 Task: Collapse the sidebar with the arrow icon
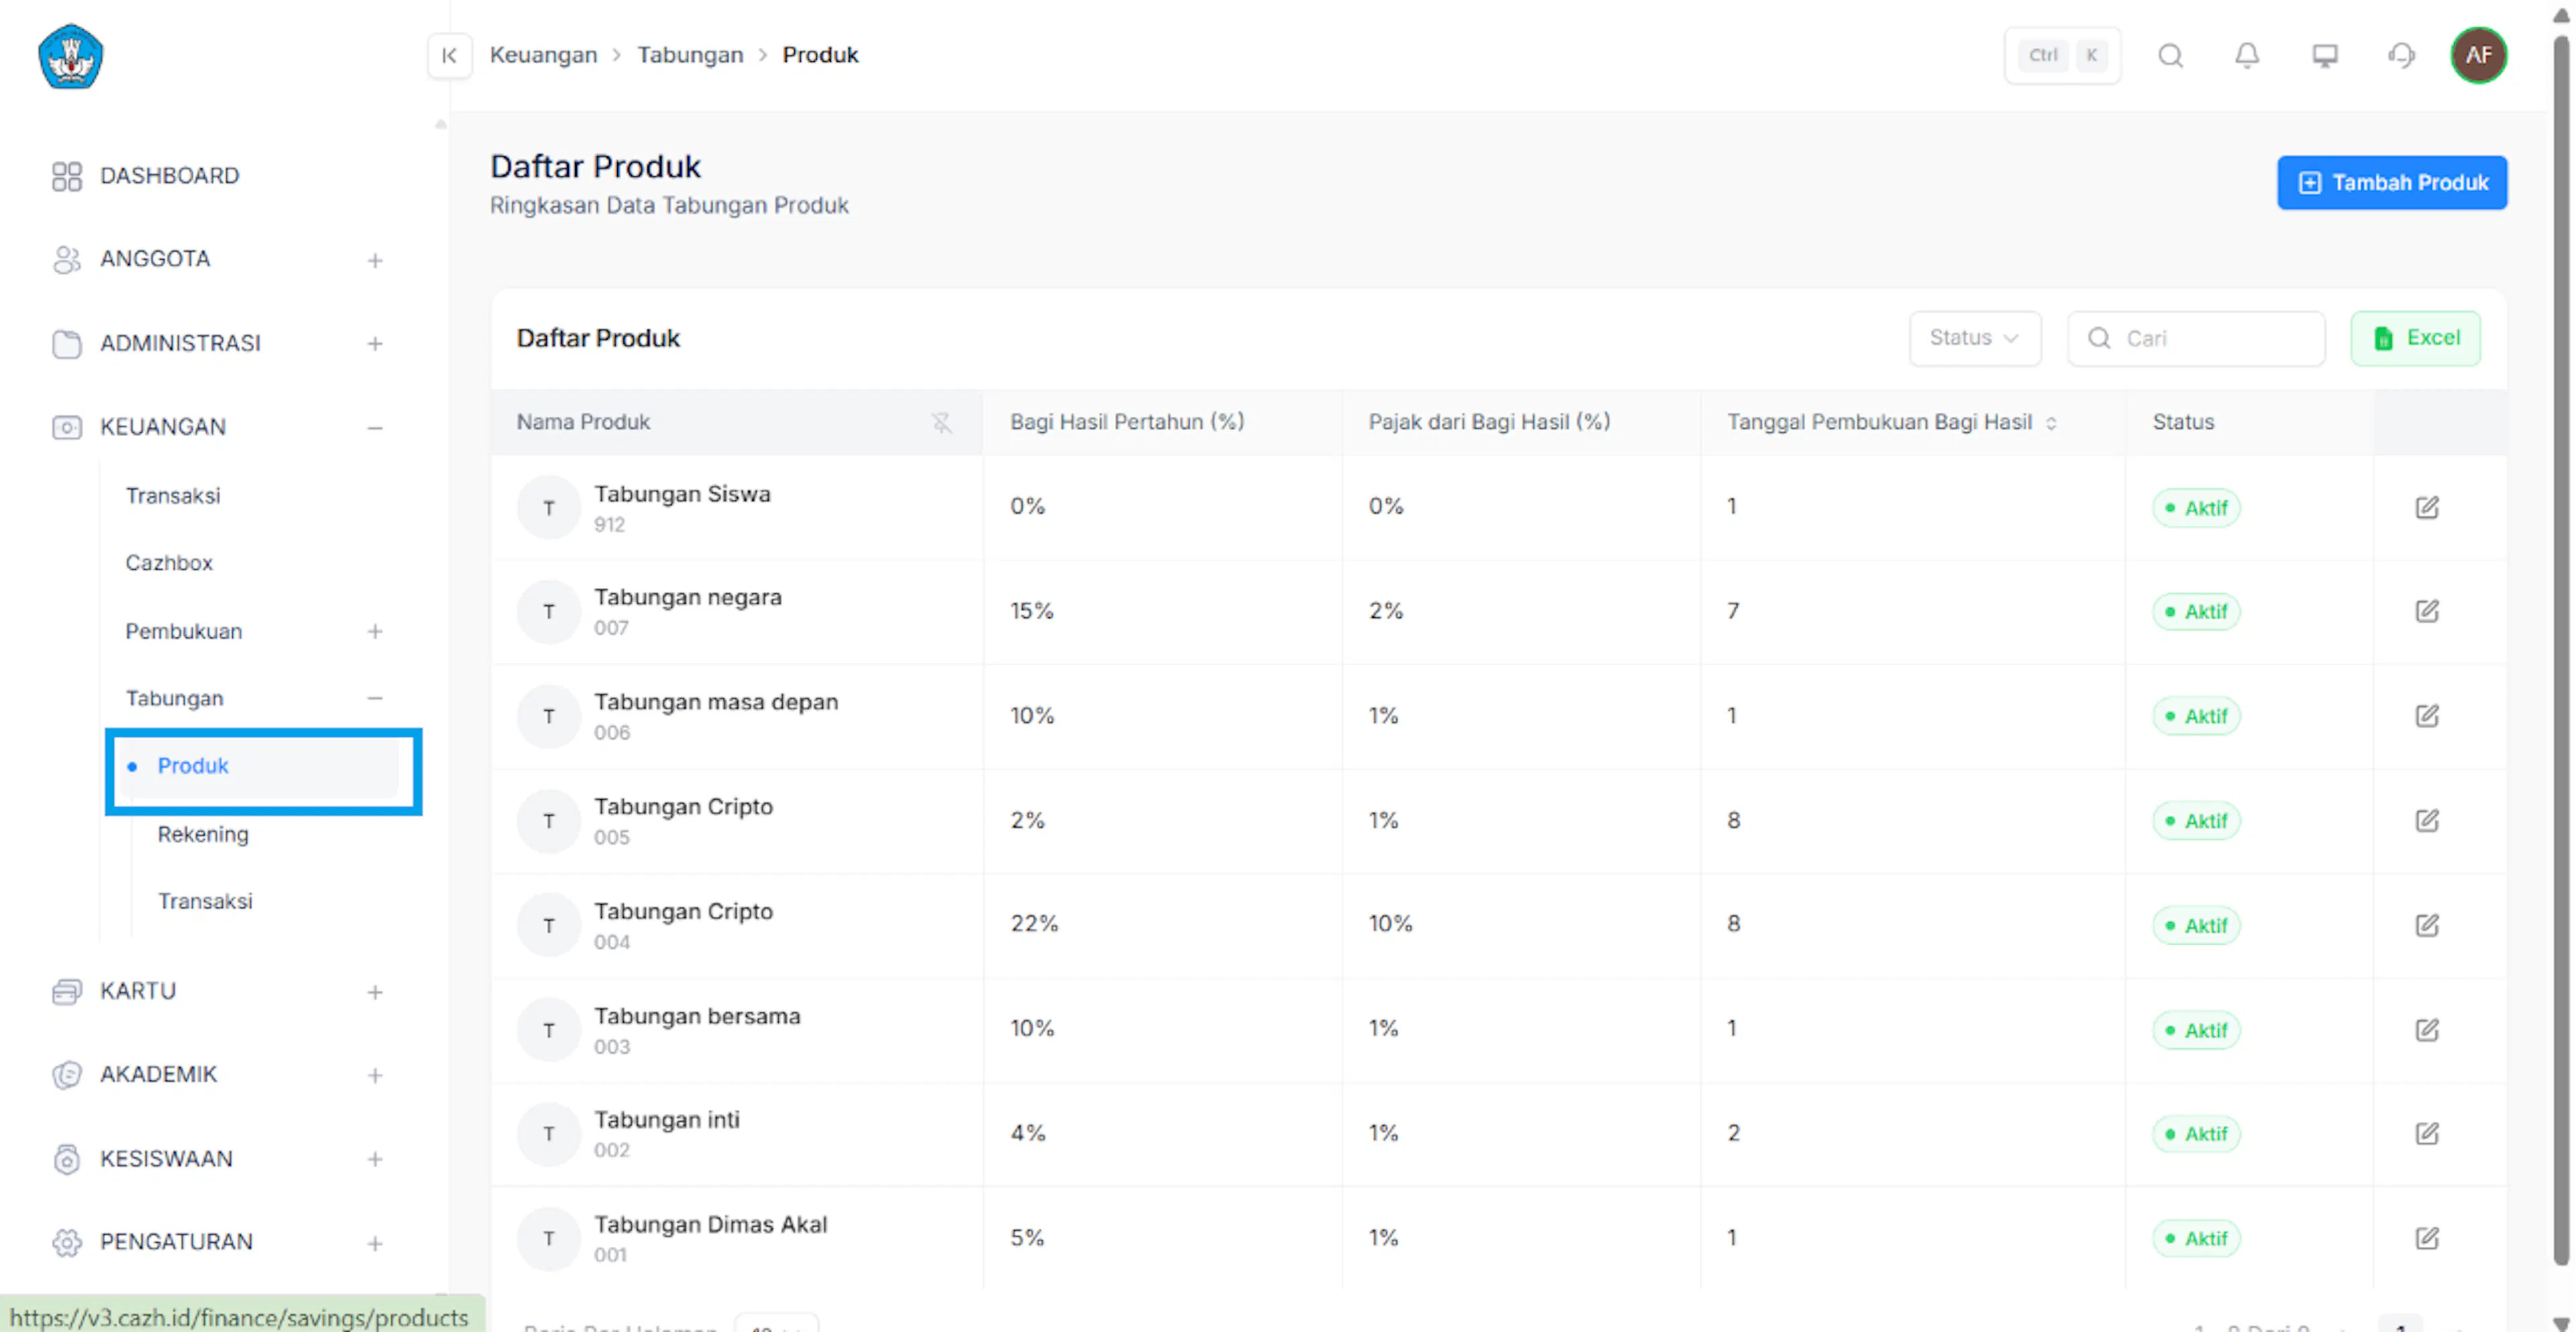click(x=449, y=55)
